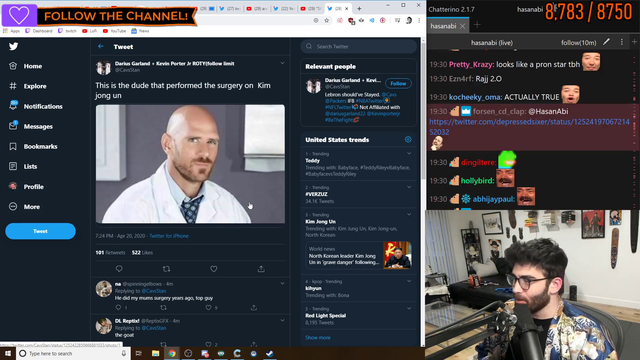Retweet the main tweet
The width and height of the screenshot is (640, 360).
click(x=166, y=269)
